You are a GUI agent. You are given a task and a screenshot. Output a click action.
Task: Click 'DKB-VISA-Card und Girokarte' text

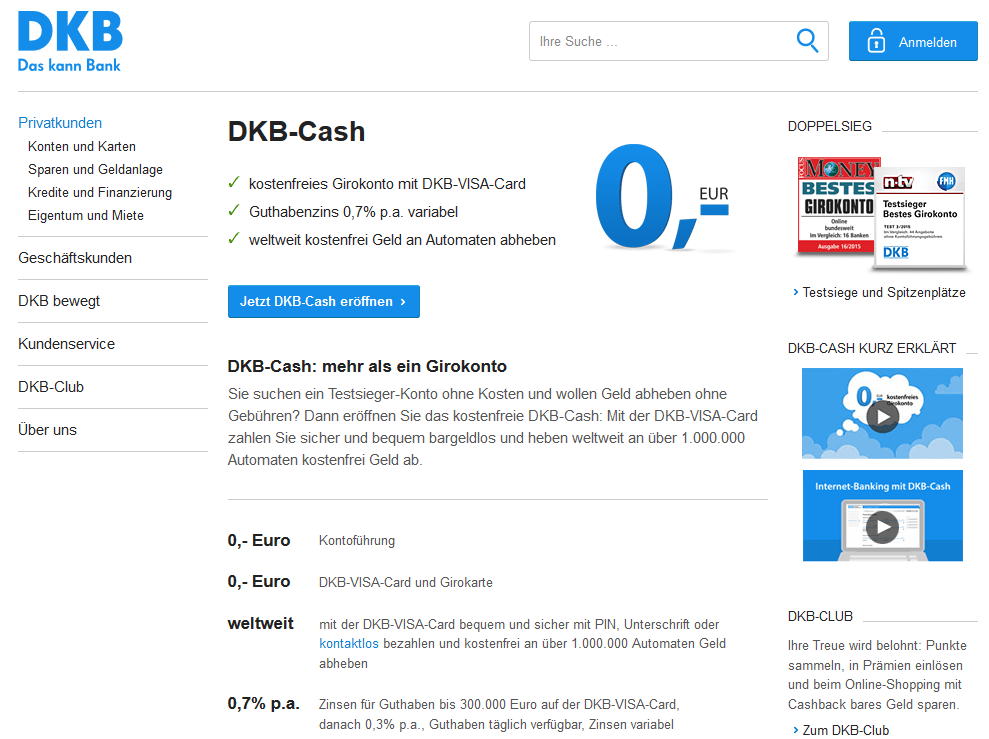point(406,582)
